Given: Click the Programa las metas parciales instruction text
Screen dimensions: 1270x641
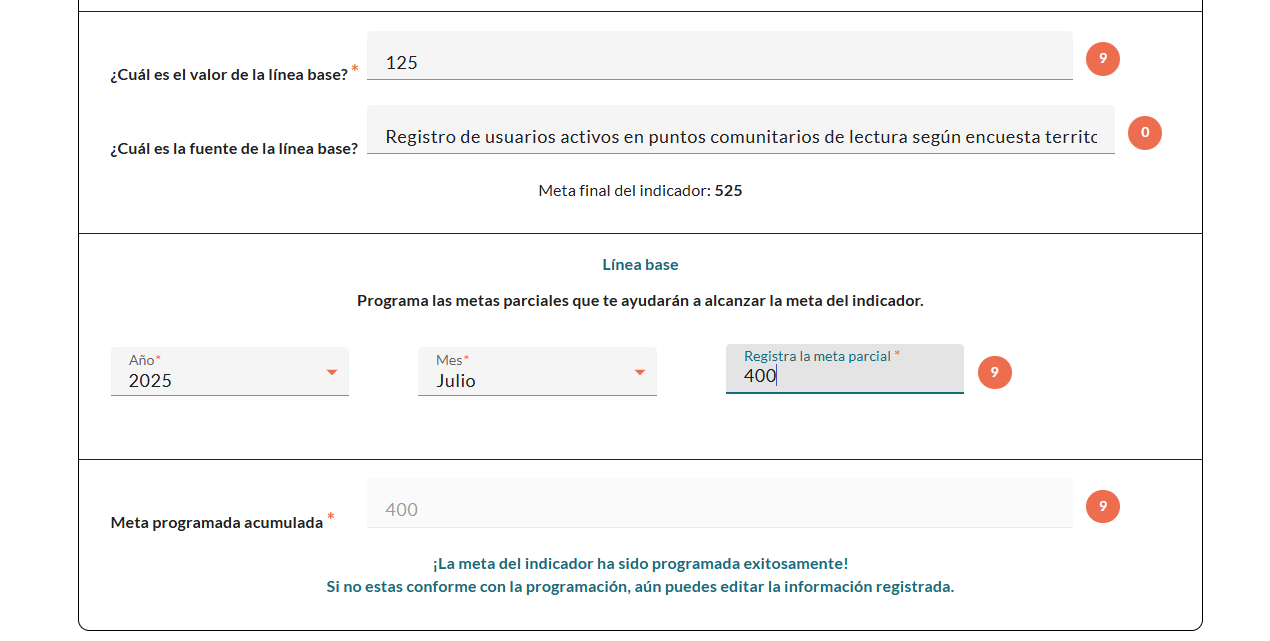Looking at the screenshot, I should [640, 300].
